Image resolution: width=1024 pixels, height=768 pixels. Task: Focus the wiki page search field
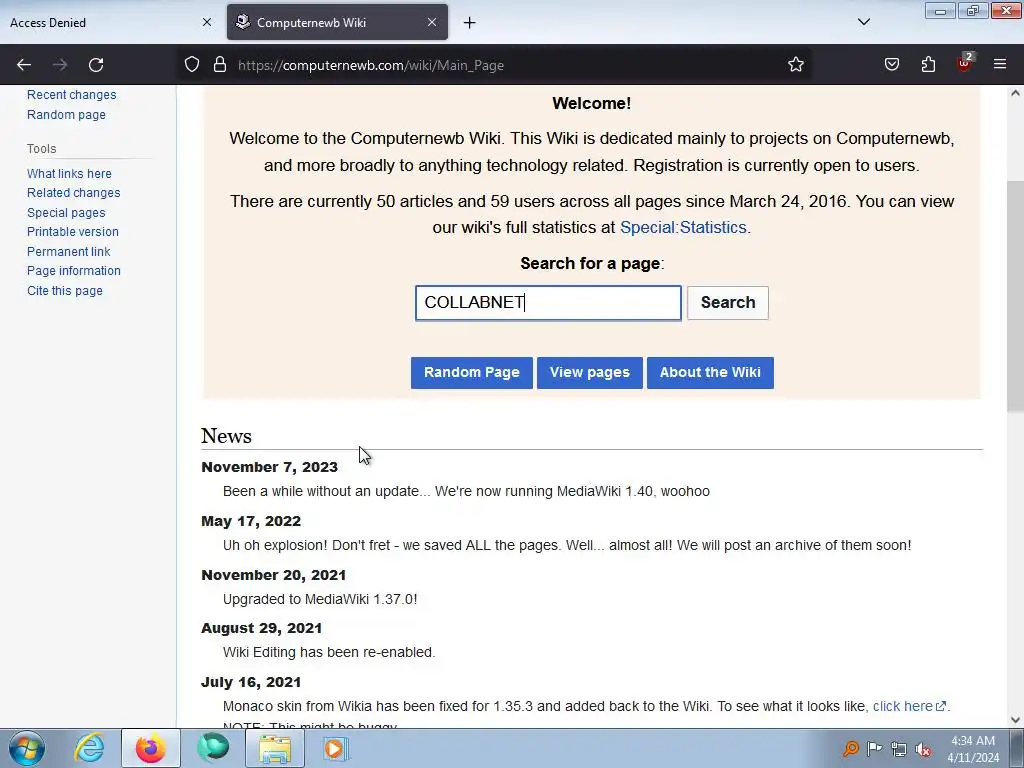548,303
